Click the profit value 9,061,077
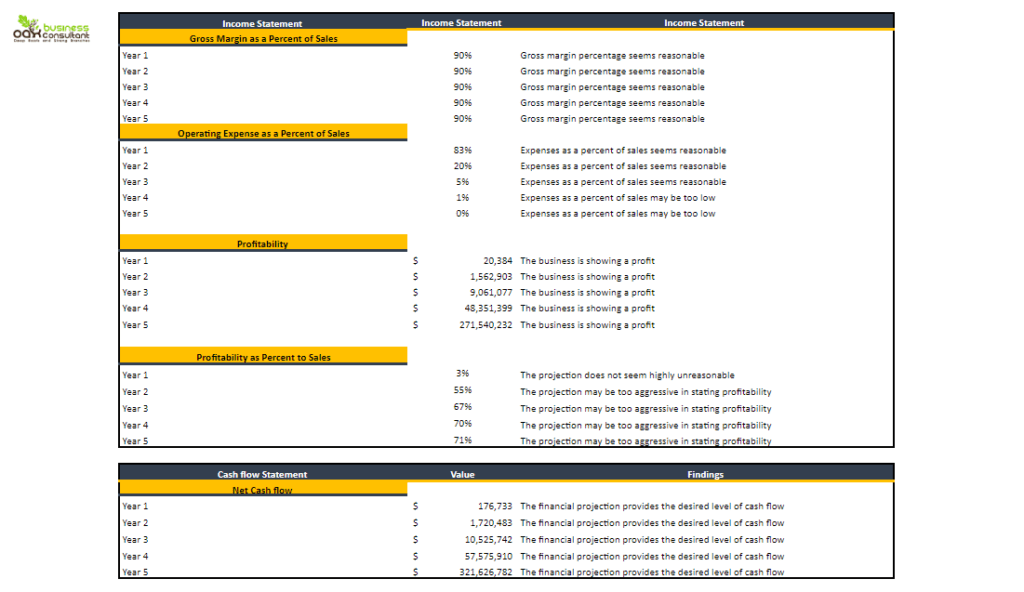Viewport: 1024px width, 592px height. tap(491, 293)
